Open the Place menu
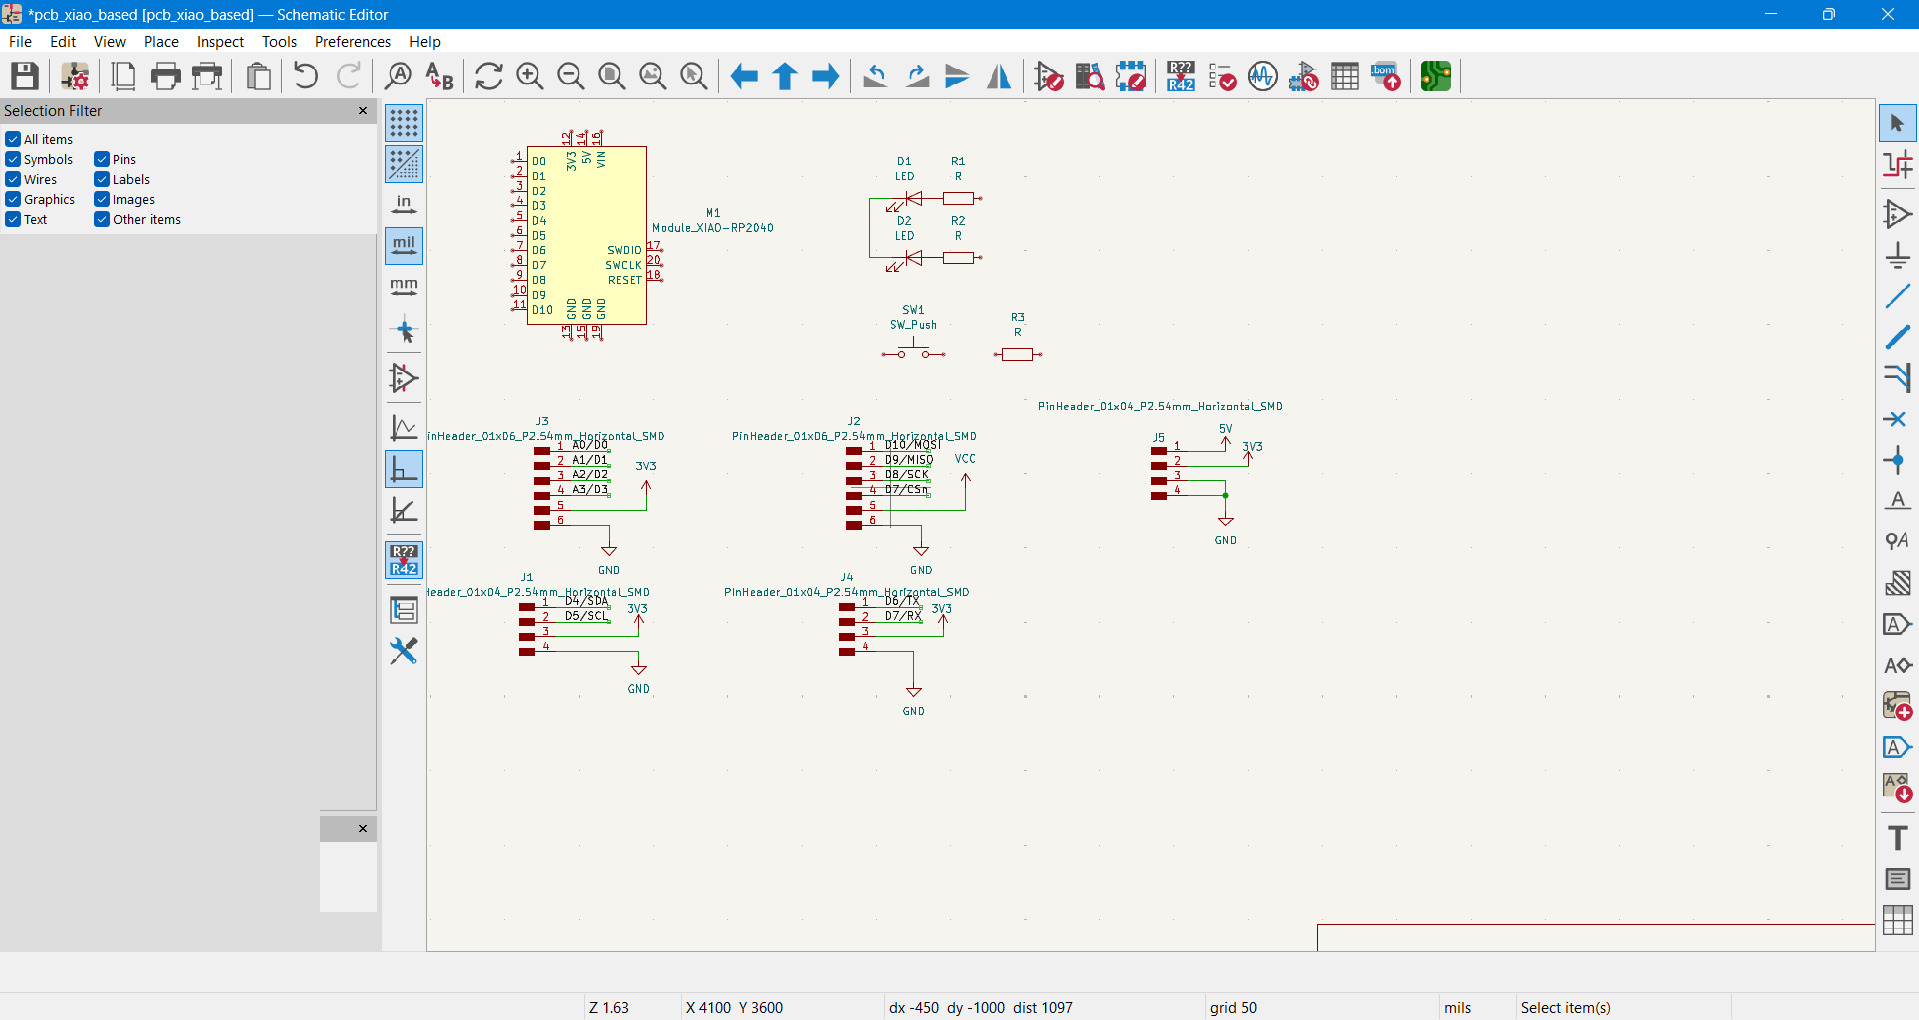1919x1020 pixels. 161,41
